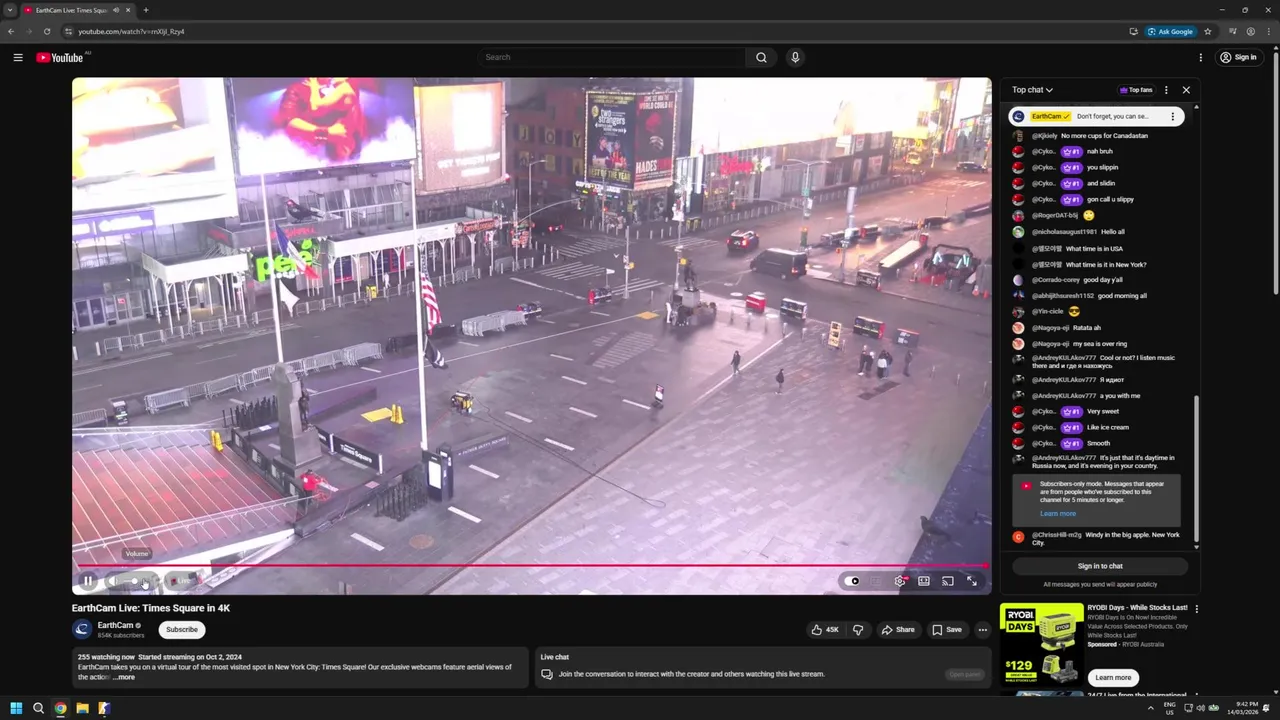Reload the page
The image size is (1280, 720).
(47, 31)
